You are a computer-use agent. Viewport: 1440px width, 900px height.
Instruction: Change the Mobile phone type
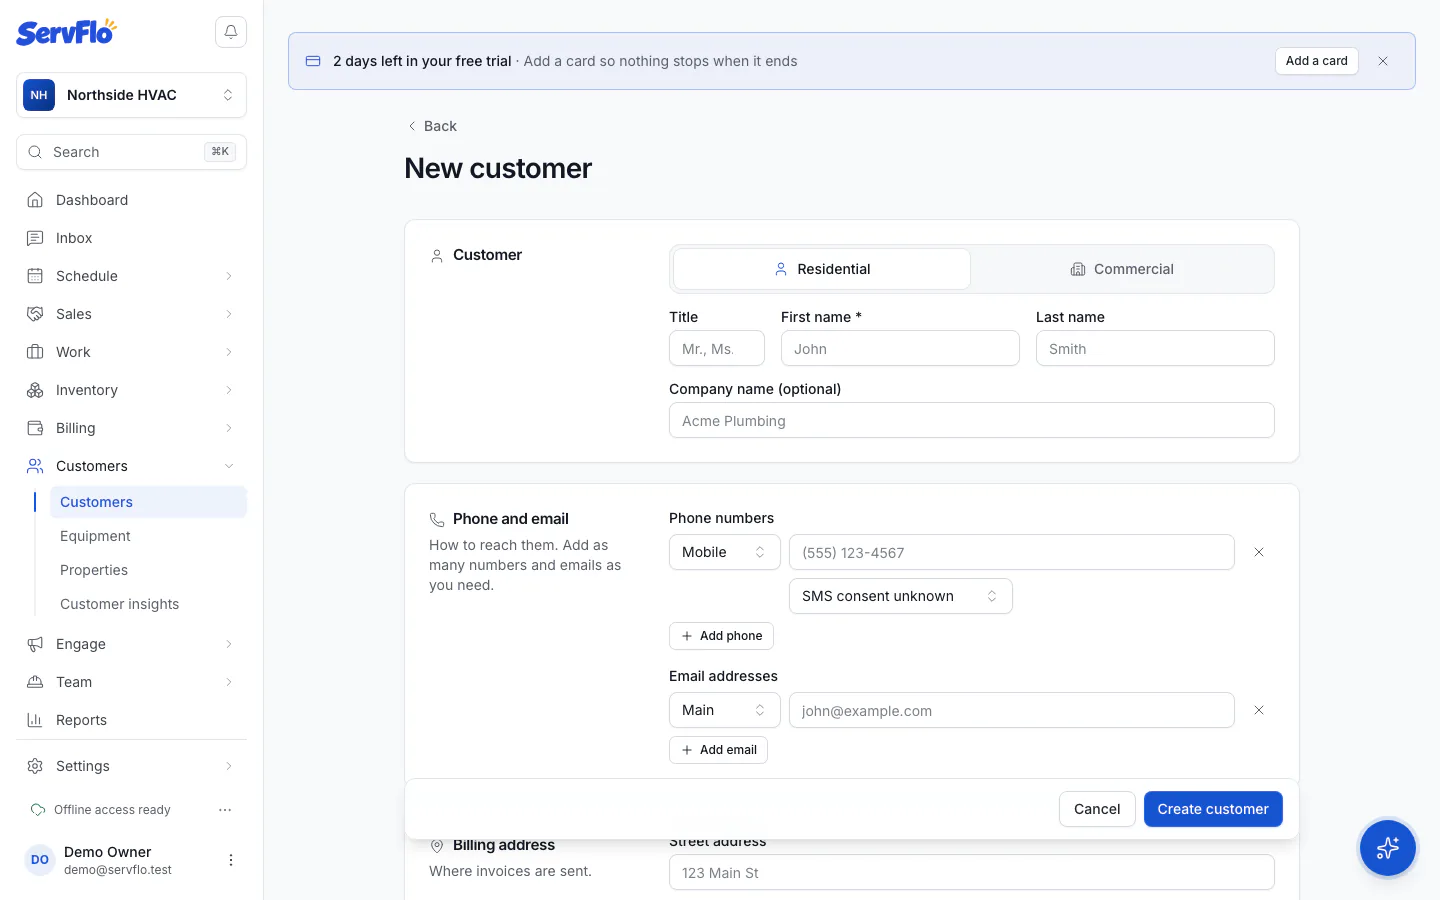(725, 552)
